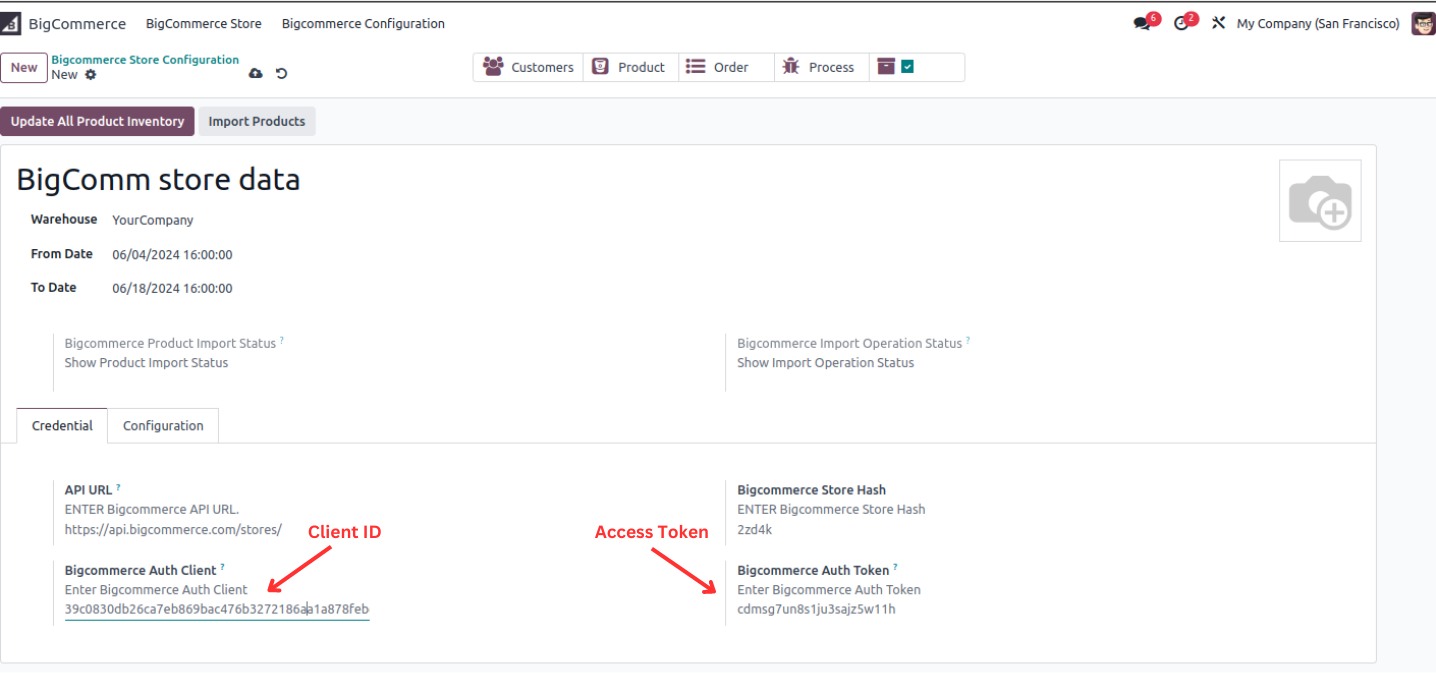Click the BigCommerce app name in navbar
The image size is (1436, 673).
77,23
